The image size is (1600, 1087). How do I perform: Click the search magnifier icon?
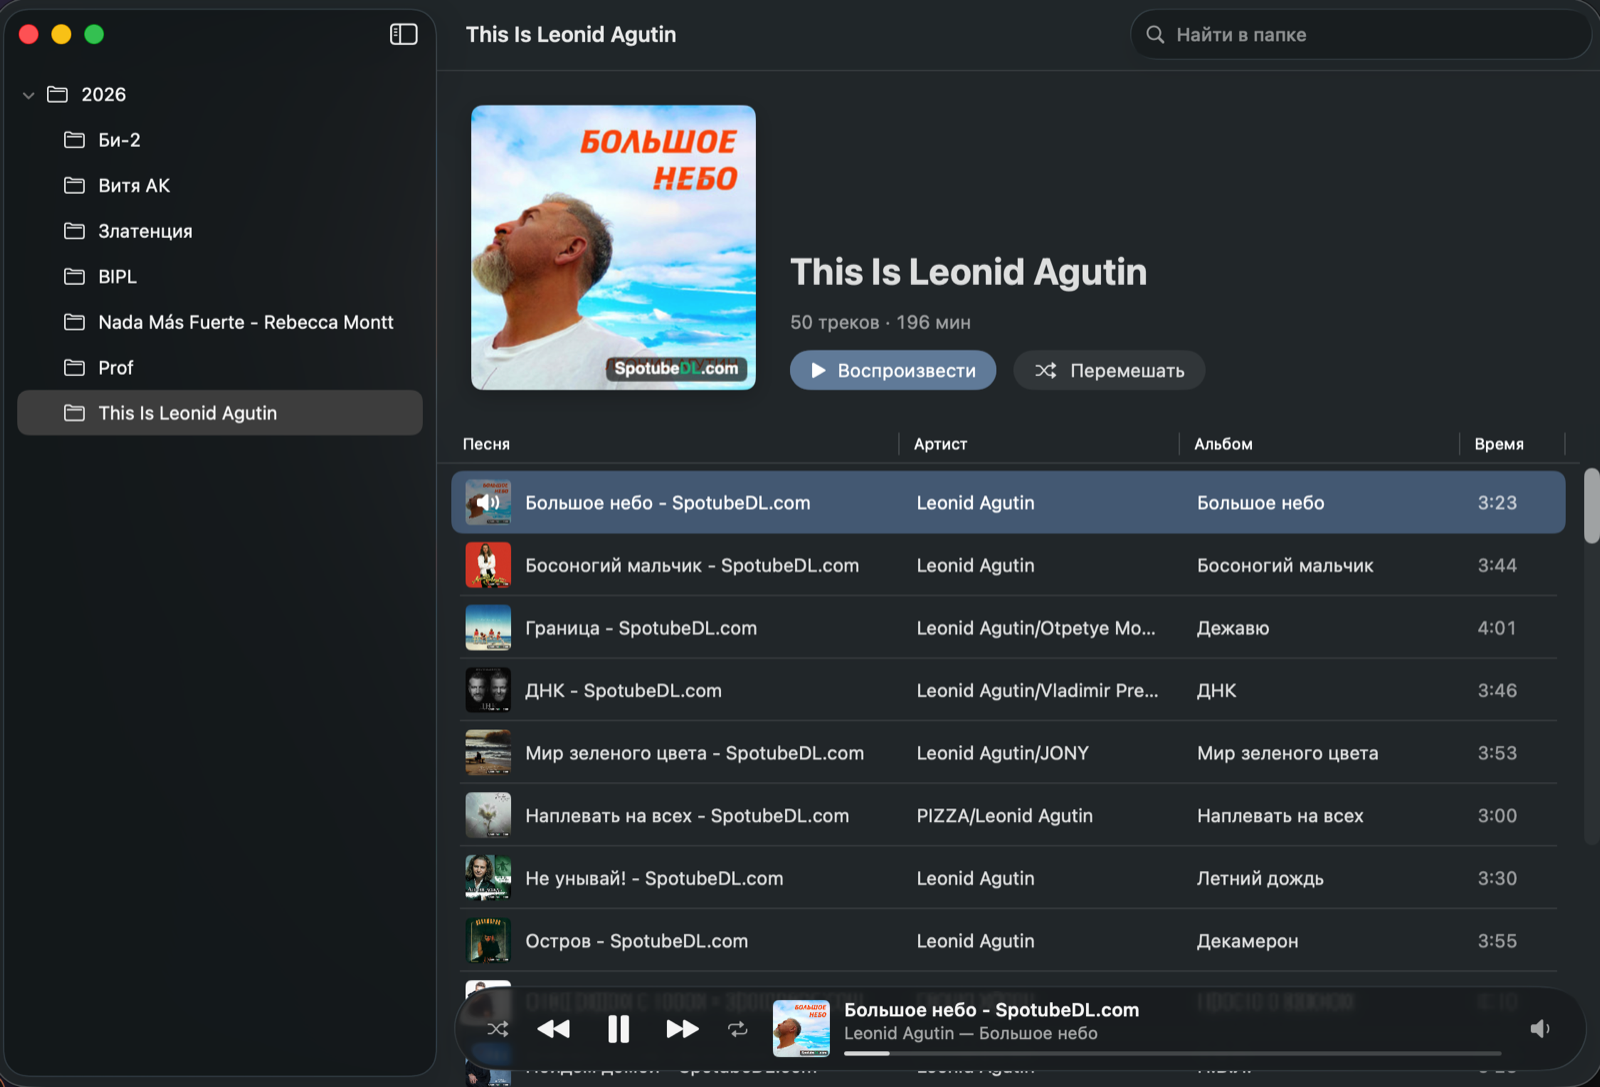(x=1155, y=35)
